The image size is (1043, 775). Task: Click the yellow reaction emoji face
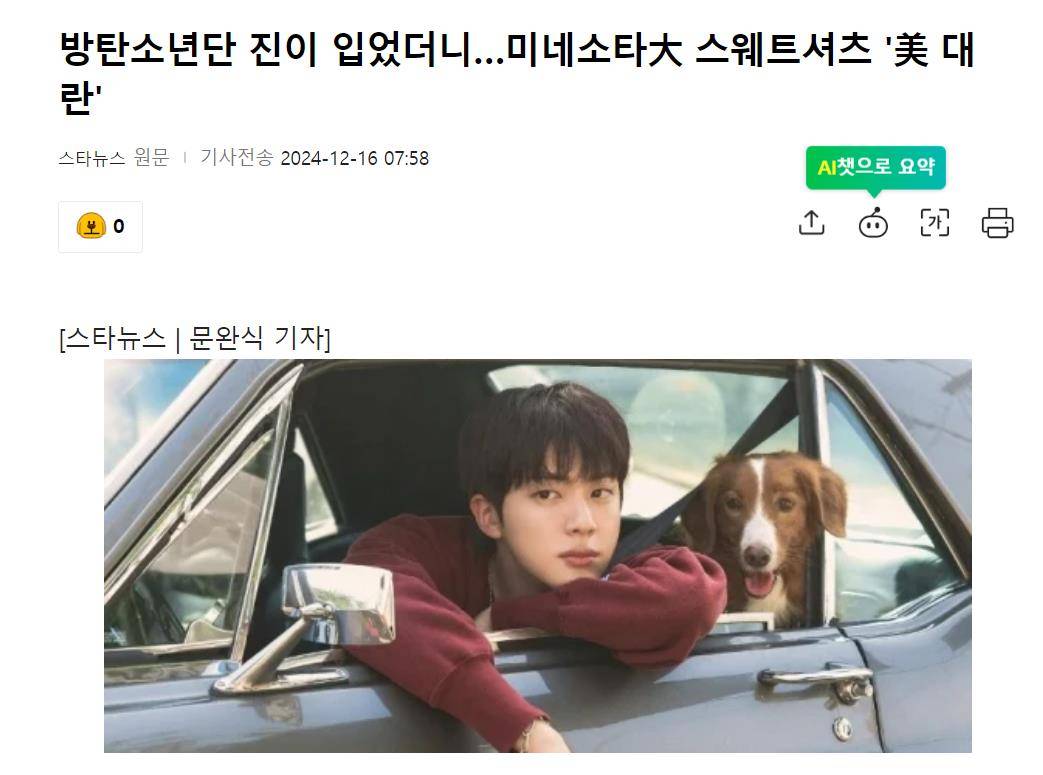(x=91, y=226)
